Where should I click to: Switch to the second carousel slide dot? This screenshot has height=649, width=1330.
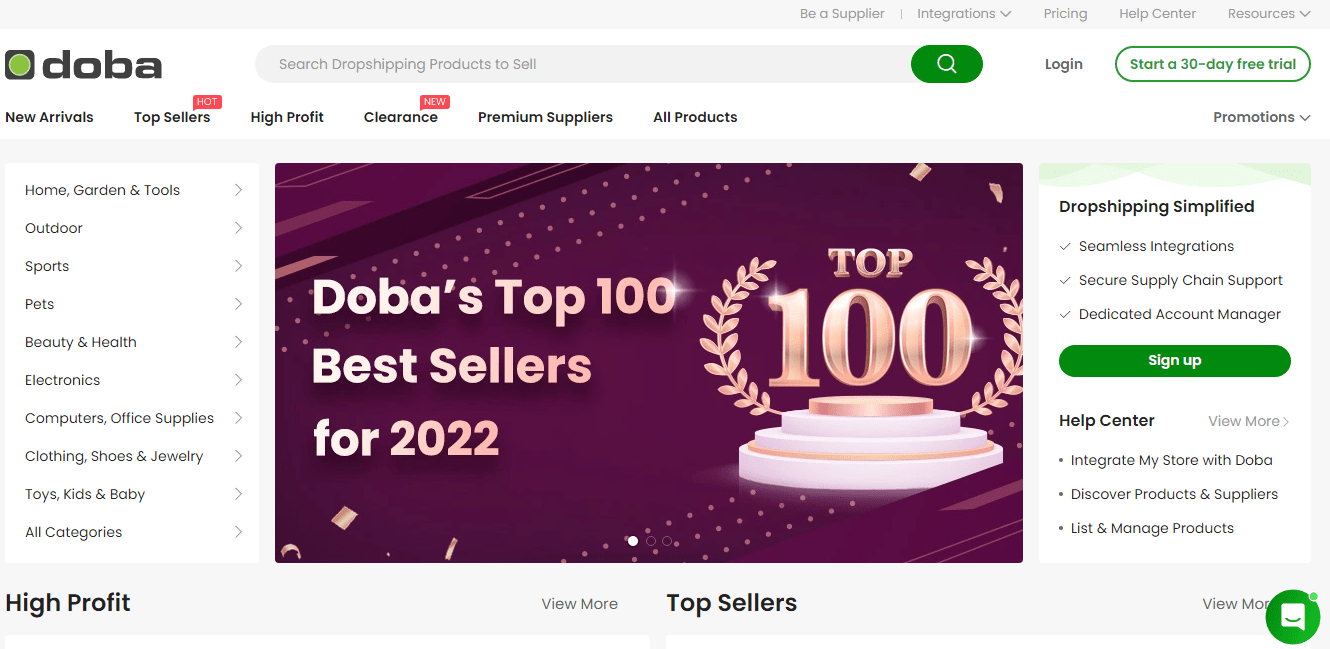[x=650, y=541]
